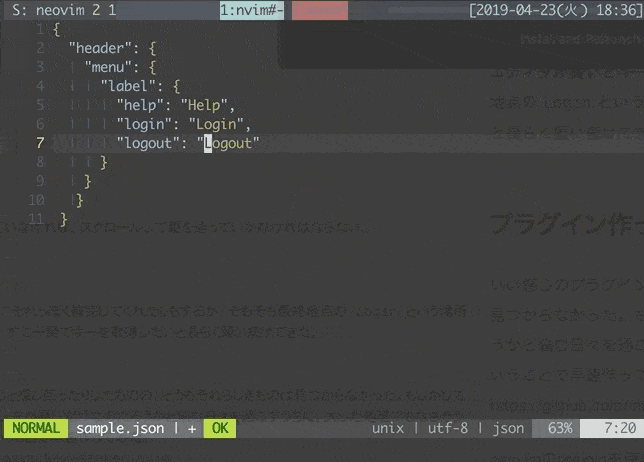Click the green OK linter status
The height and width of the screenshot is (462, 644).
coord(220,428)
